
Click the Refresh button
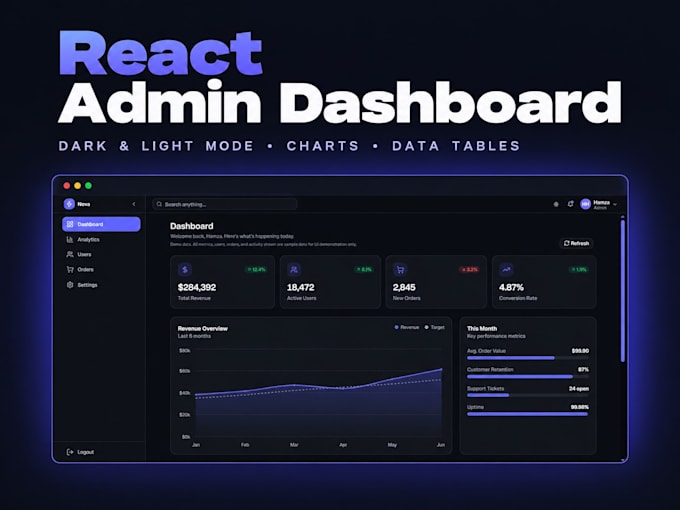pos(576,243)
